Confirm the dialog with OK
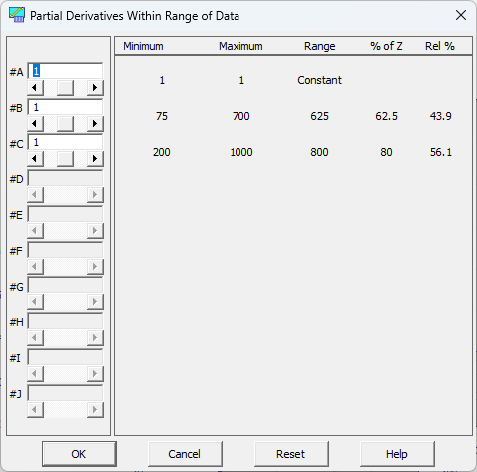Image resolution: width=477 pixels, height=472 pixels. point(79,454)
